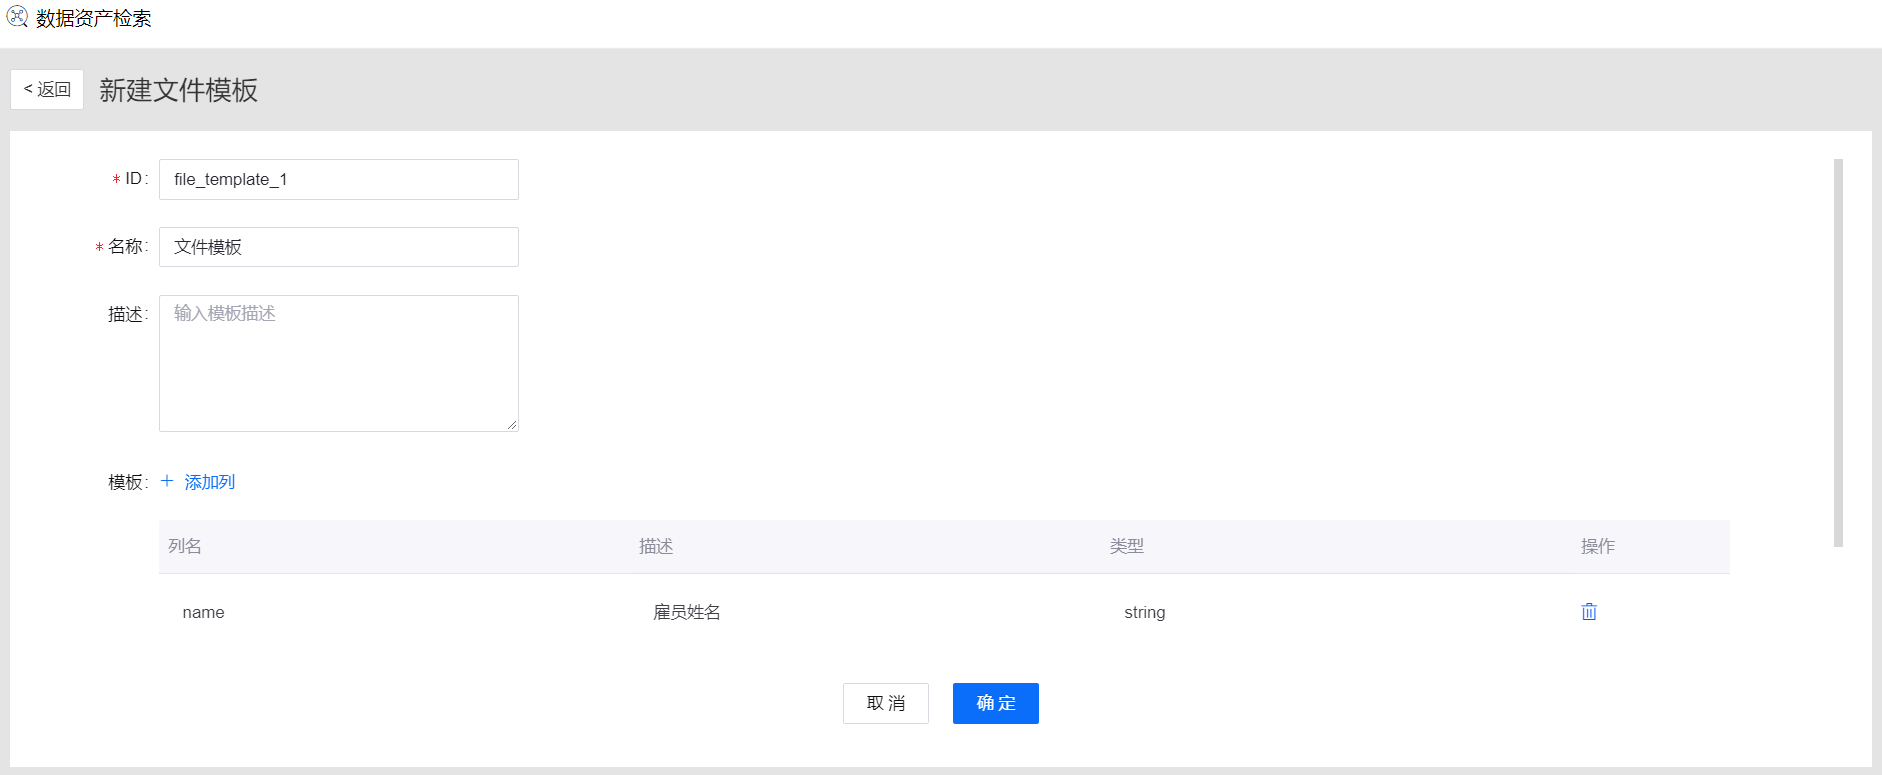The width and height of the screenshot is (1882, 775).
Task: Click the 描述 textarea
Action: pyautogui.click(x=339, y=363)
